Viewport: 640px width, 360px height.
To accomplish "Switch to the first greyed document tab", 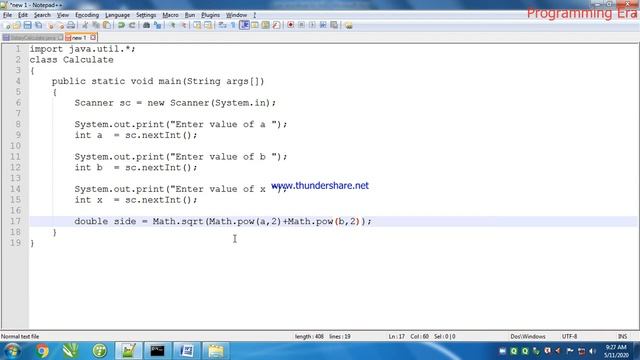I will pyautogui.click(x=32, y=38).
